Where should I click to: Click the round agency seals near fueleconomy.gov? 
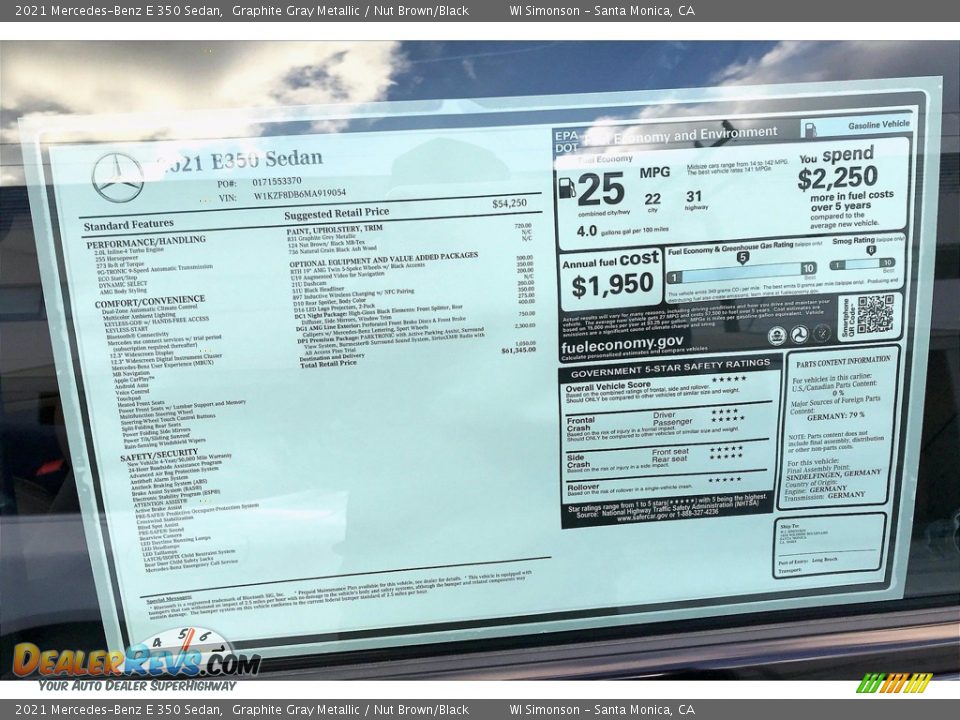[799, 335]
